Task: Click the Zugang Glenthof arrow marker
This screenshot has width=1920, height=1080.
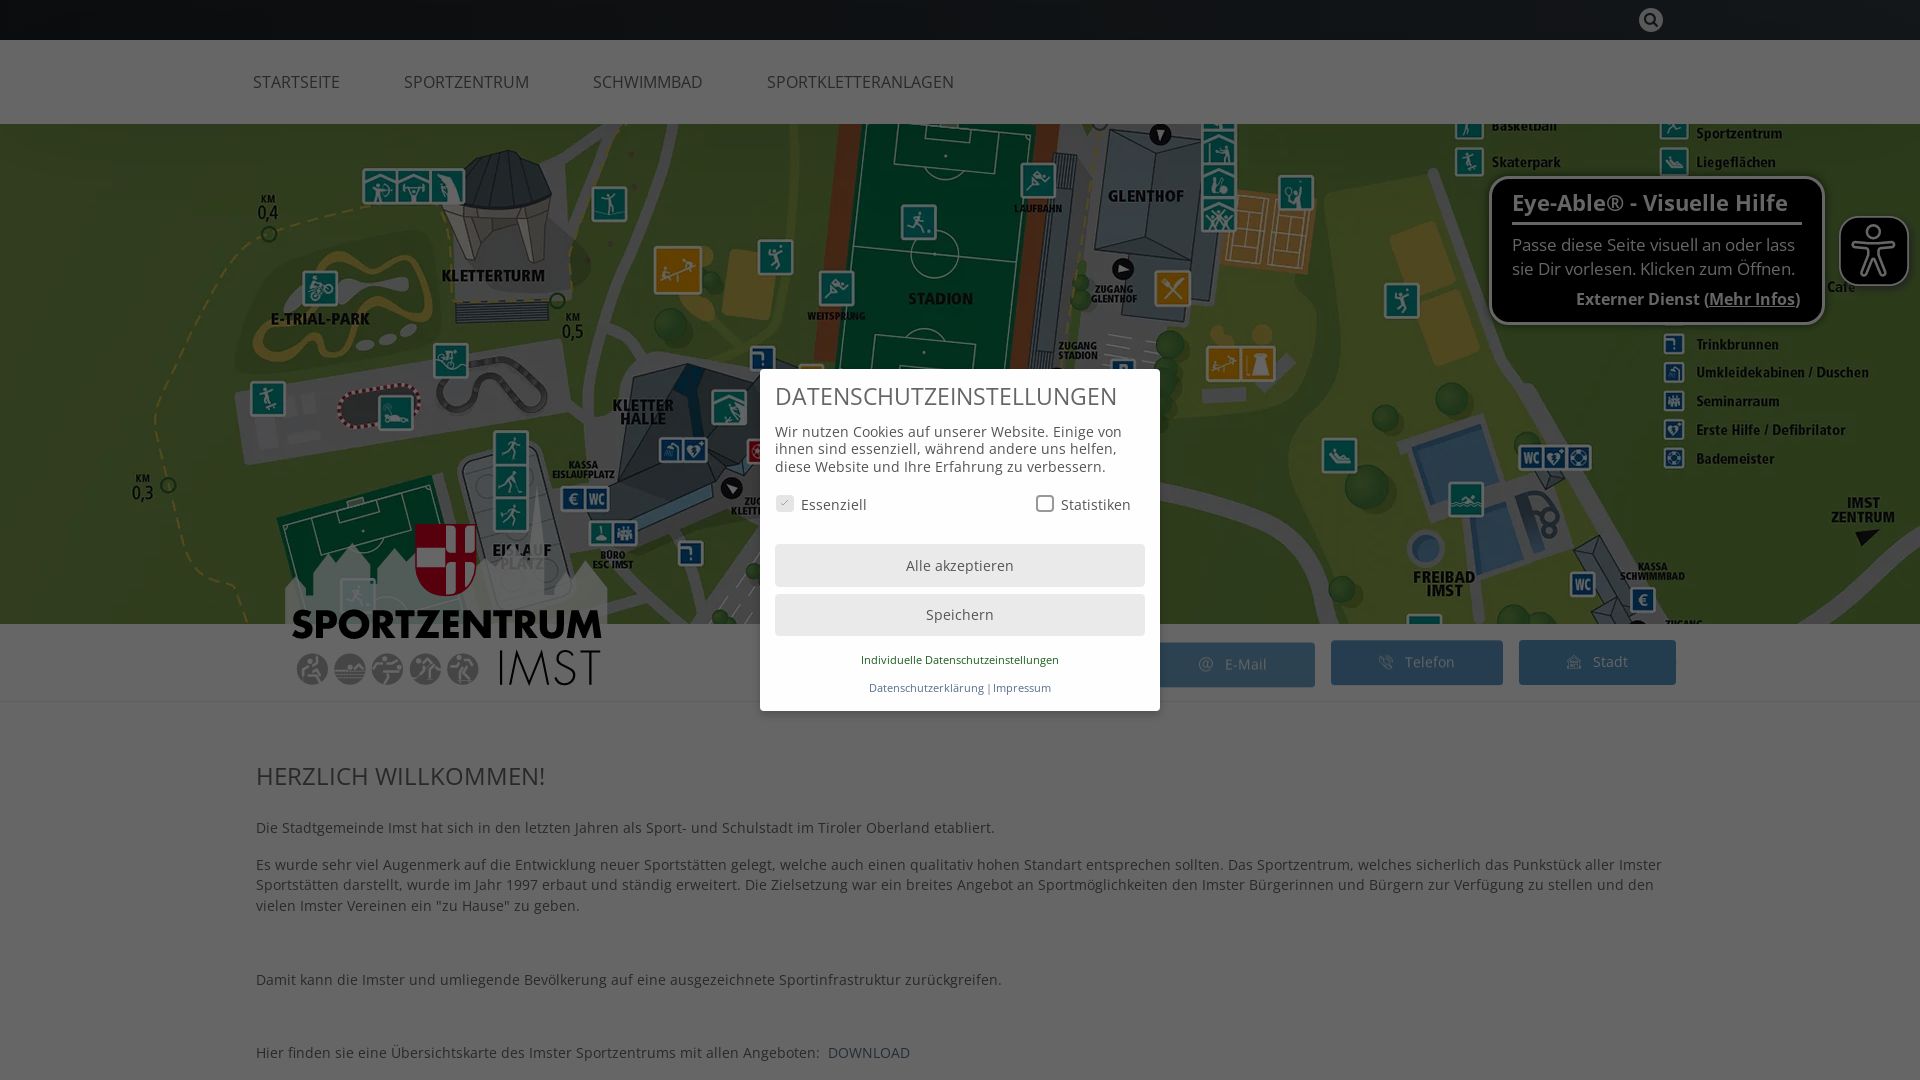Action: pos(1123,269)
